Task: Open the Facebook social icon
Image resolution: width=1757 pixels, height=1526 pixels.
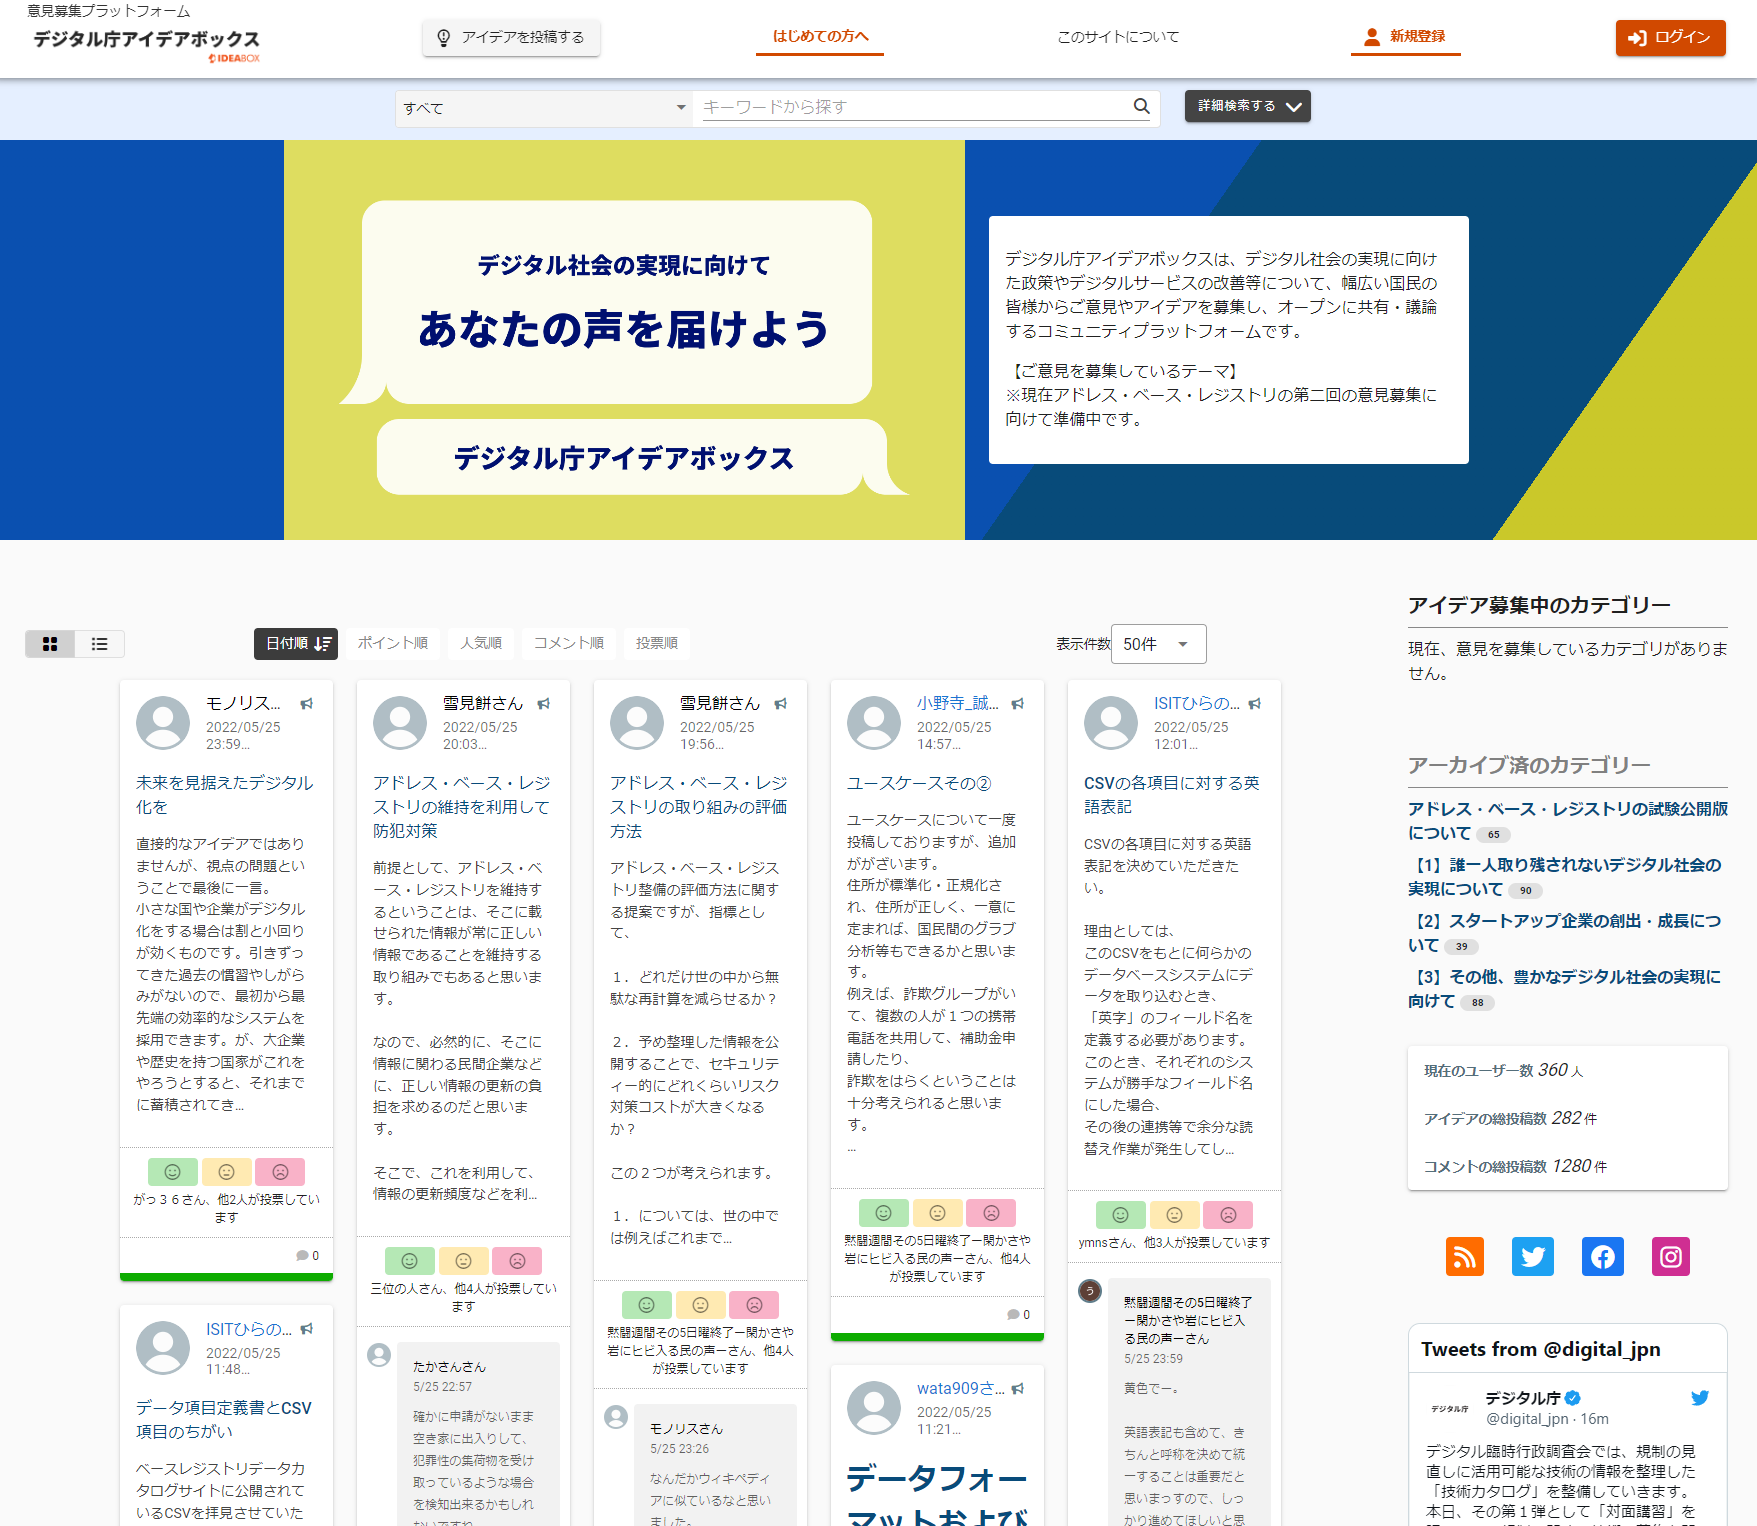Action: tap(1602, 1257)
